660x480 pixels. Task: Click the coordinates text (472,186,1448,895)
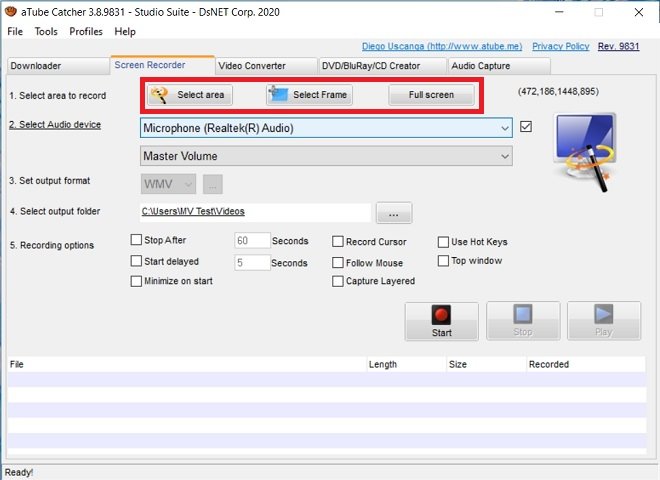click(x=558, y=91)
